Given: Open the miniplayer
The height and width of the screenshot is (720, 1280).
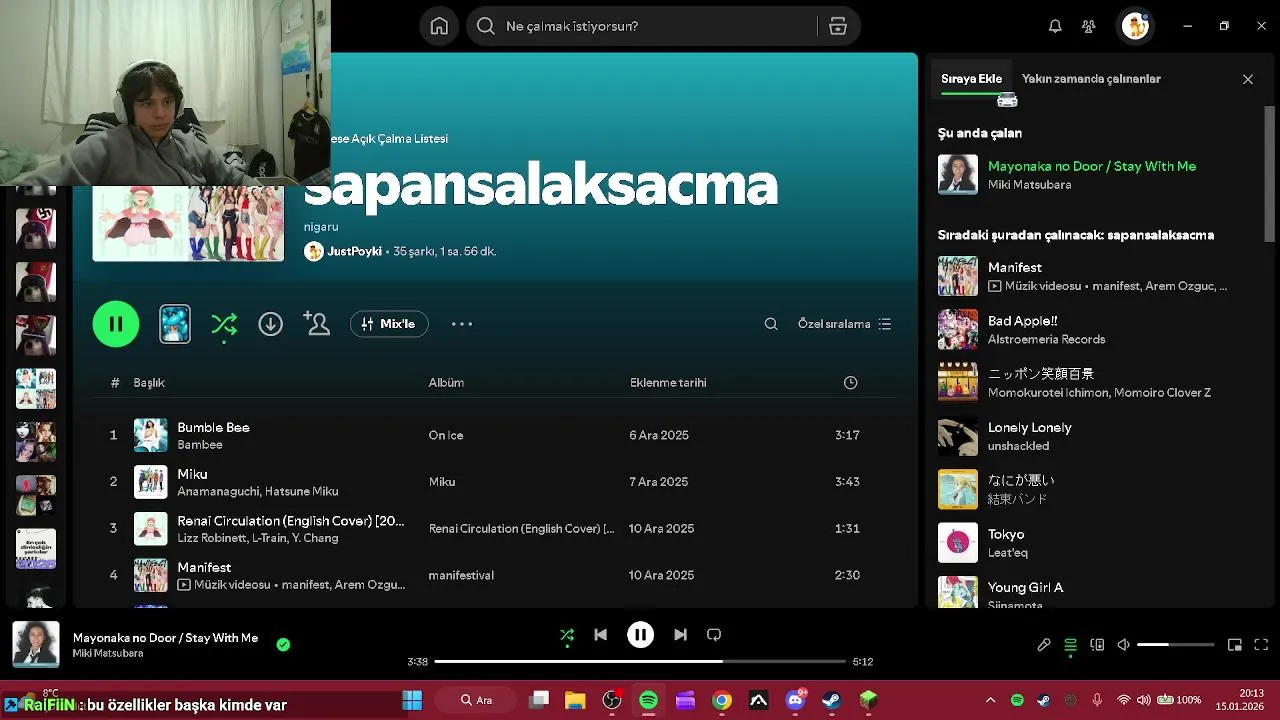Looking at the screenshot, I should (1235, 645).
